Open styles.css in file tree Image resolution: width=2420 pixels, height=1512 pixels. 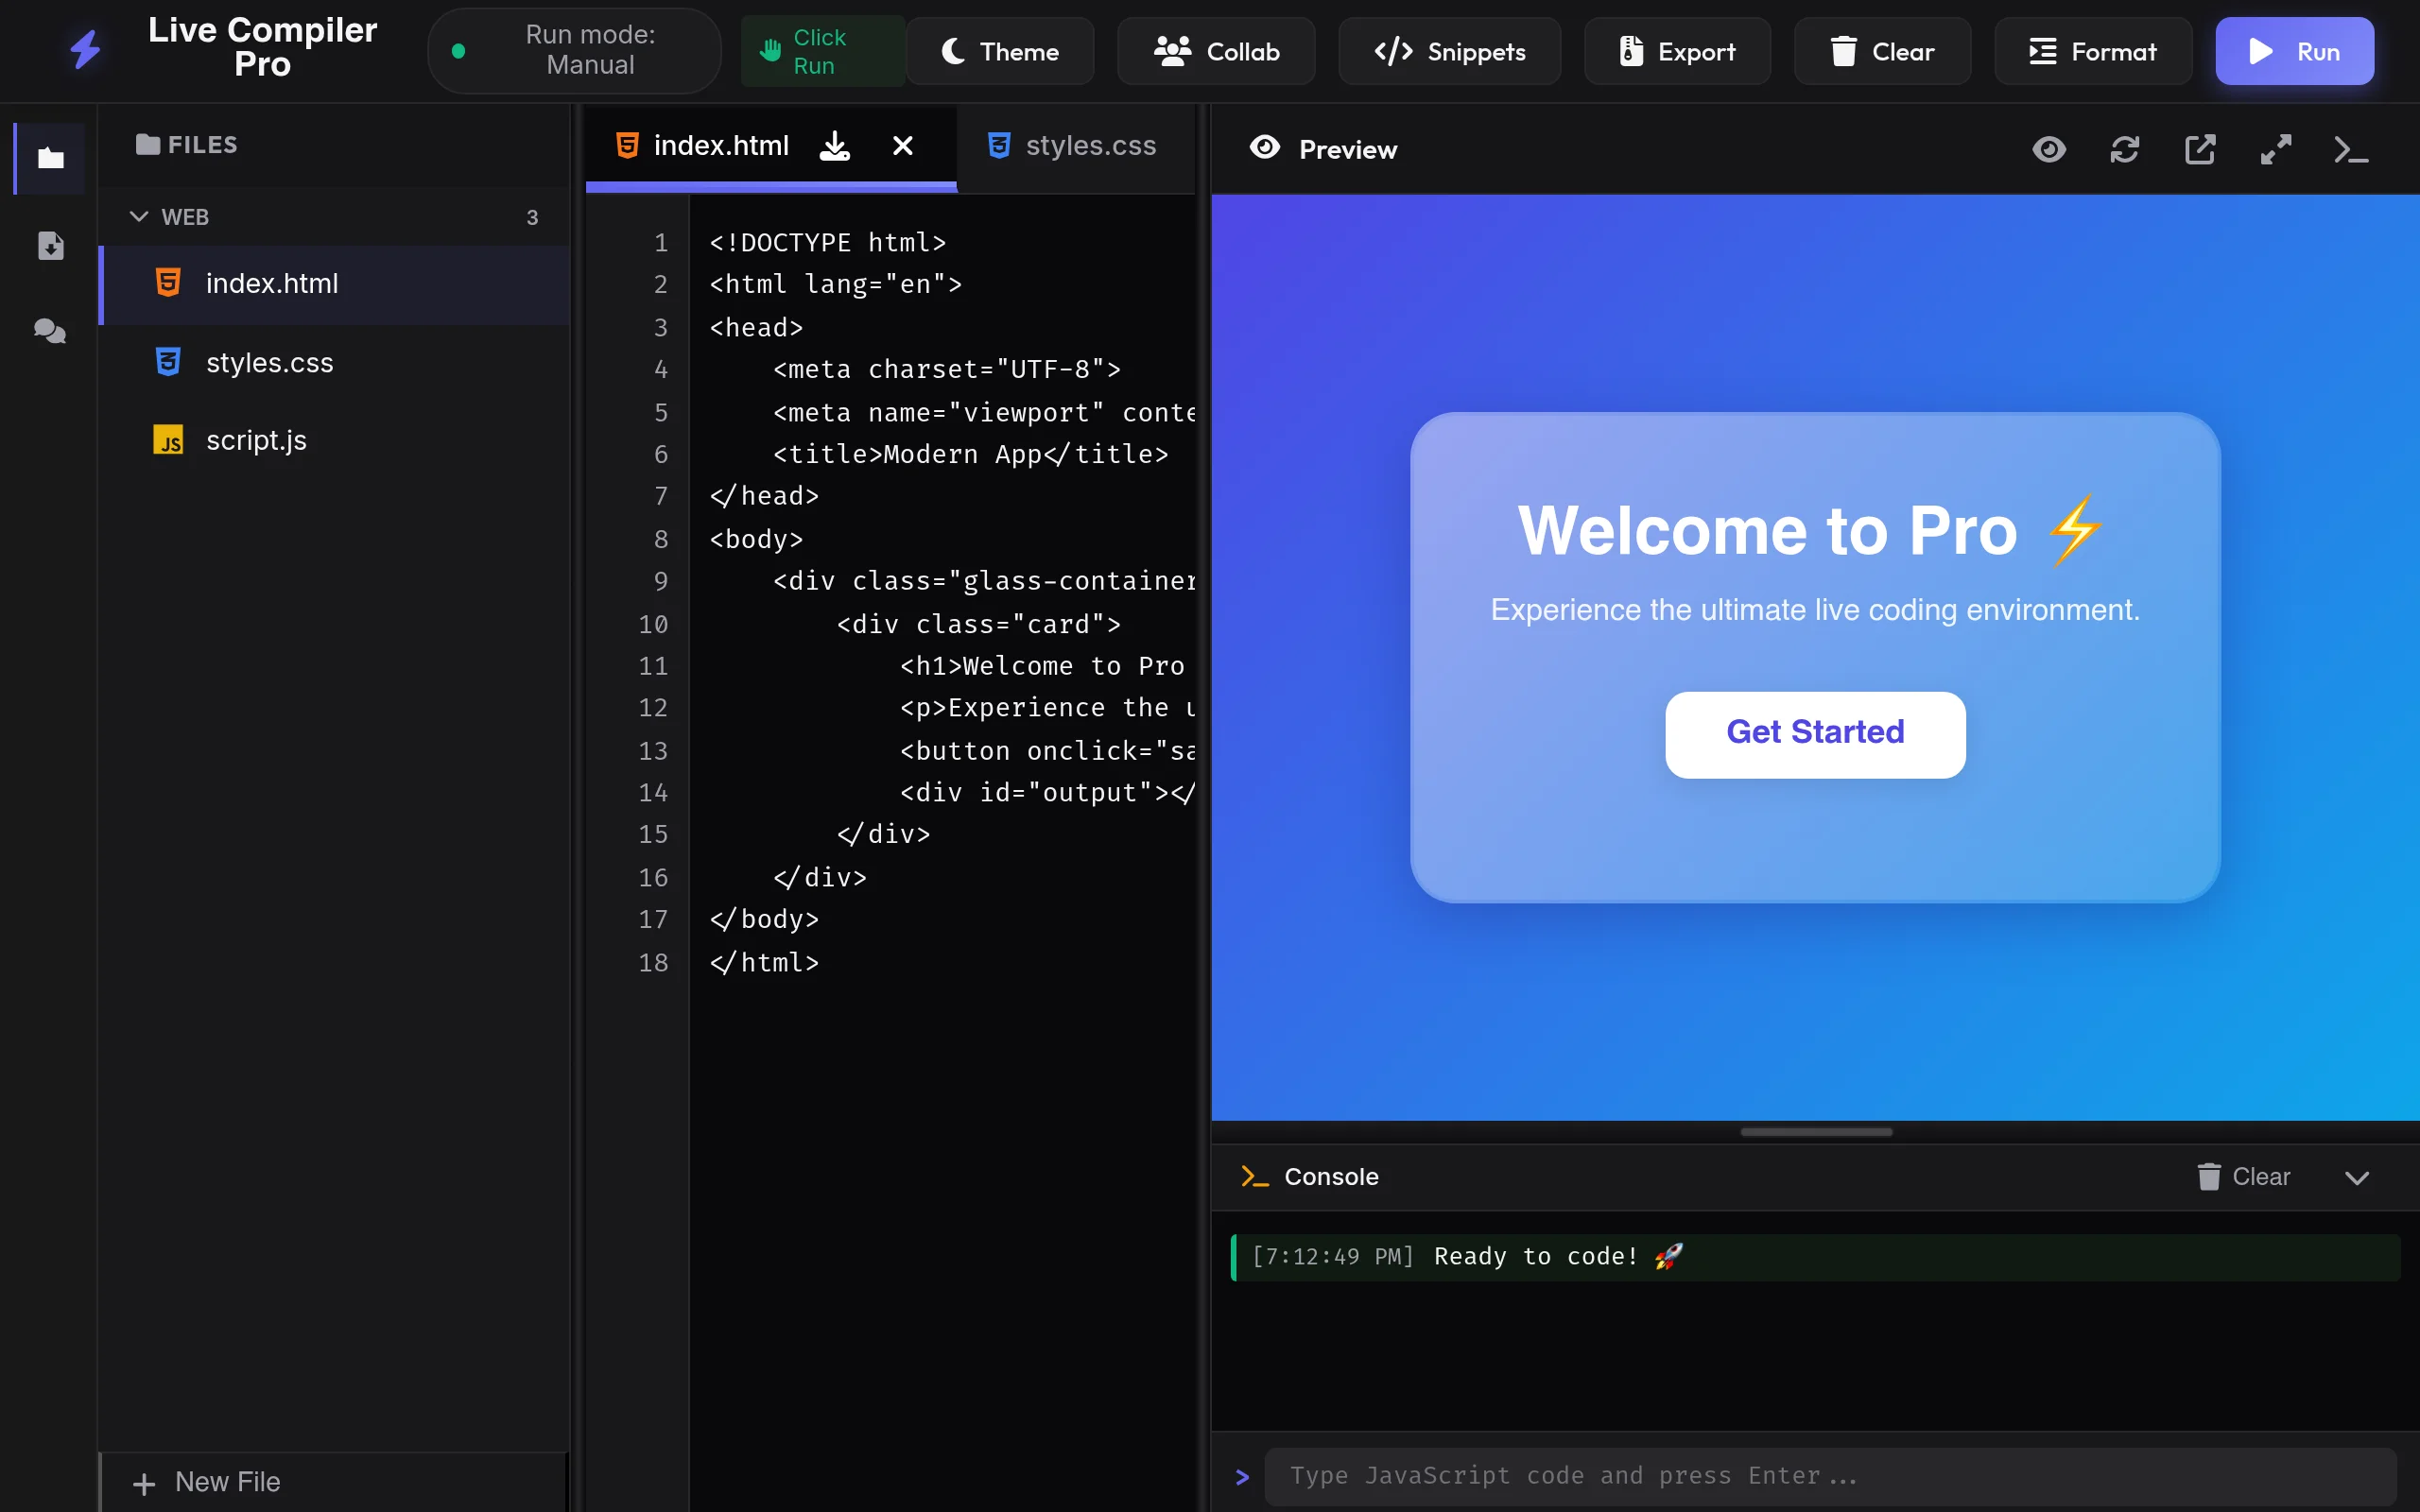336,362
